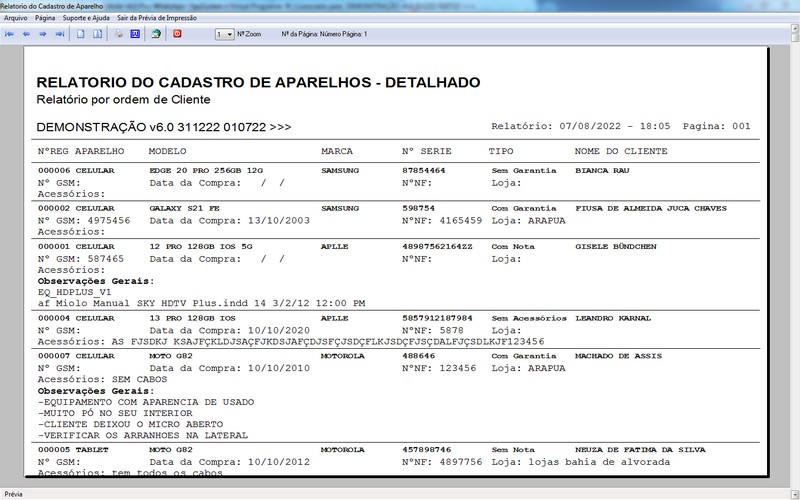Click the vertical scrollbar up arrow
The width and height of the screenshot is (800, 500).
795,28
